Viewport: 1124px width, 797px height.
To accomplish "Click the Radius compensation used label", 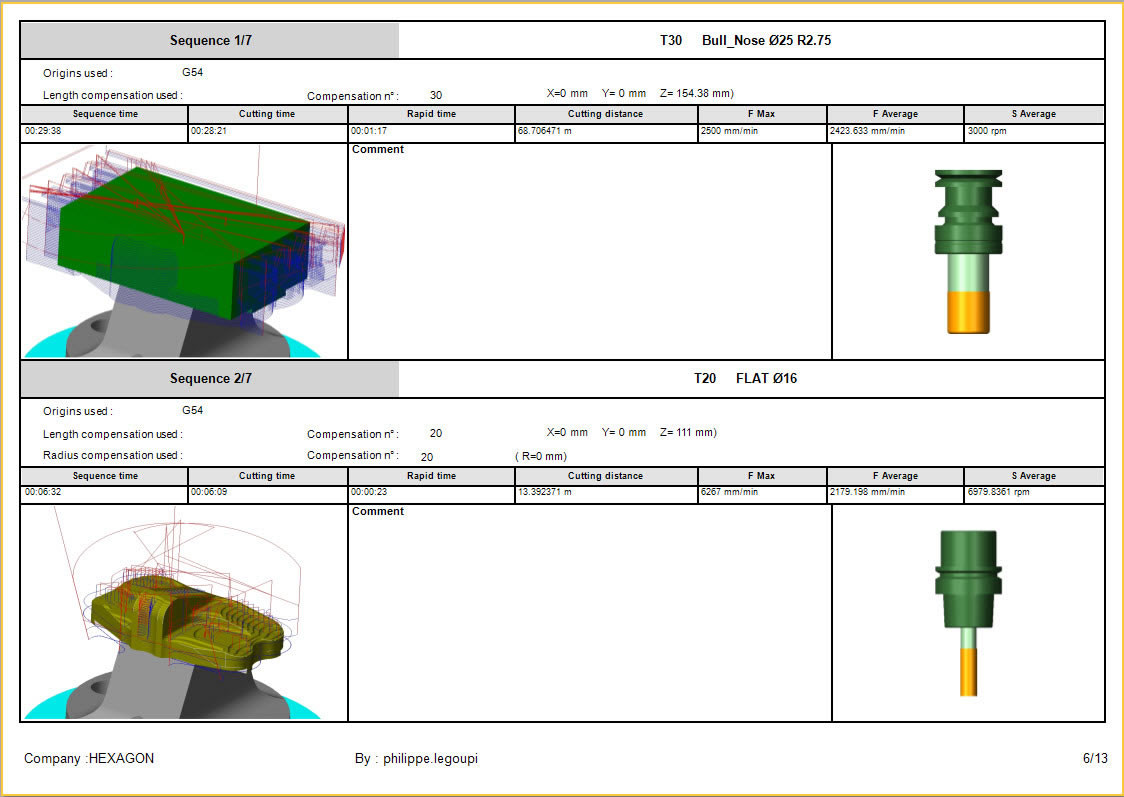I will (113, 455).
